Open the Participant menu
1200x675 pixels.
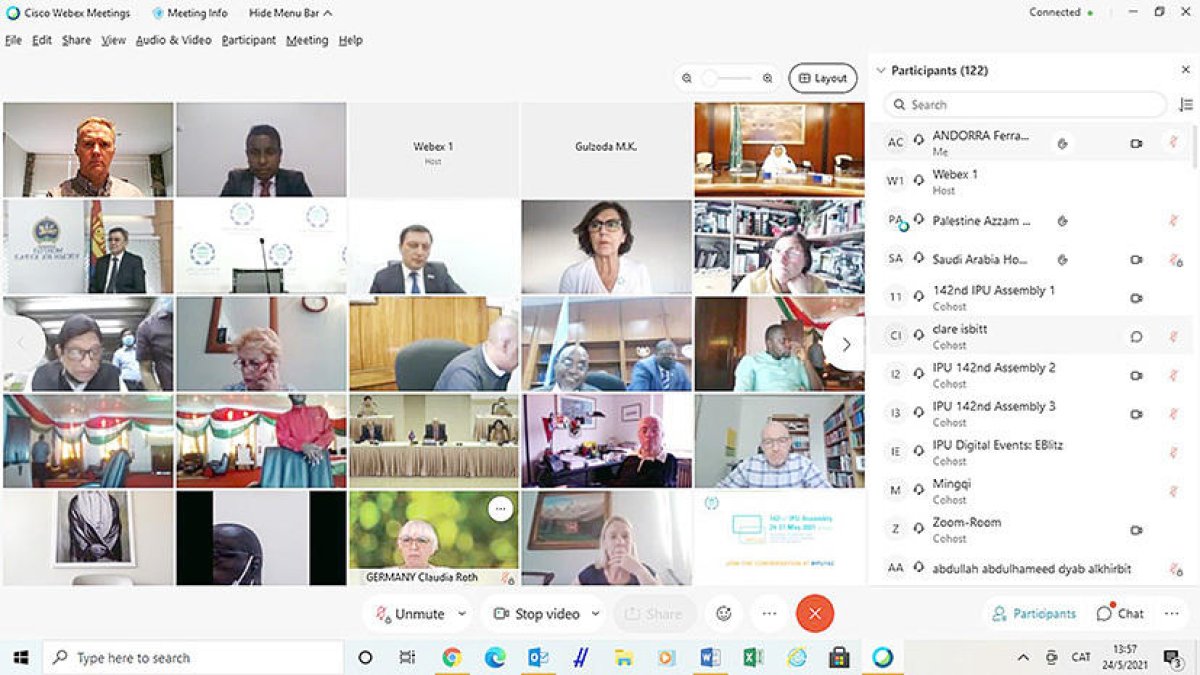click(x=248, y=40)
